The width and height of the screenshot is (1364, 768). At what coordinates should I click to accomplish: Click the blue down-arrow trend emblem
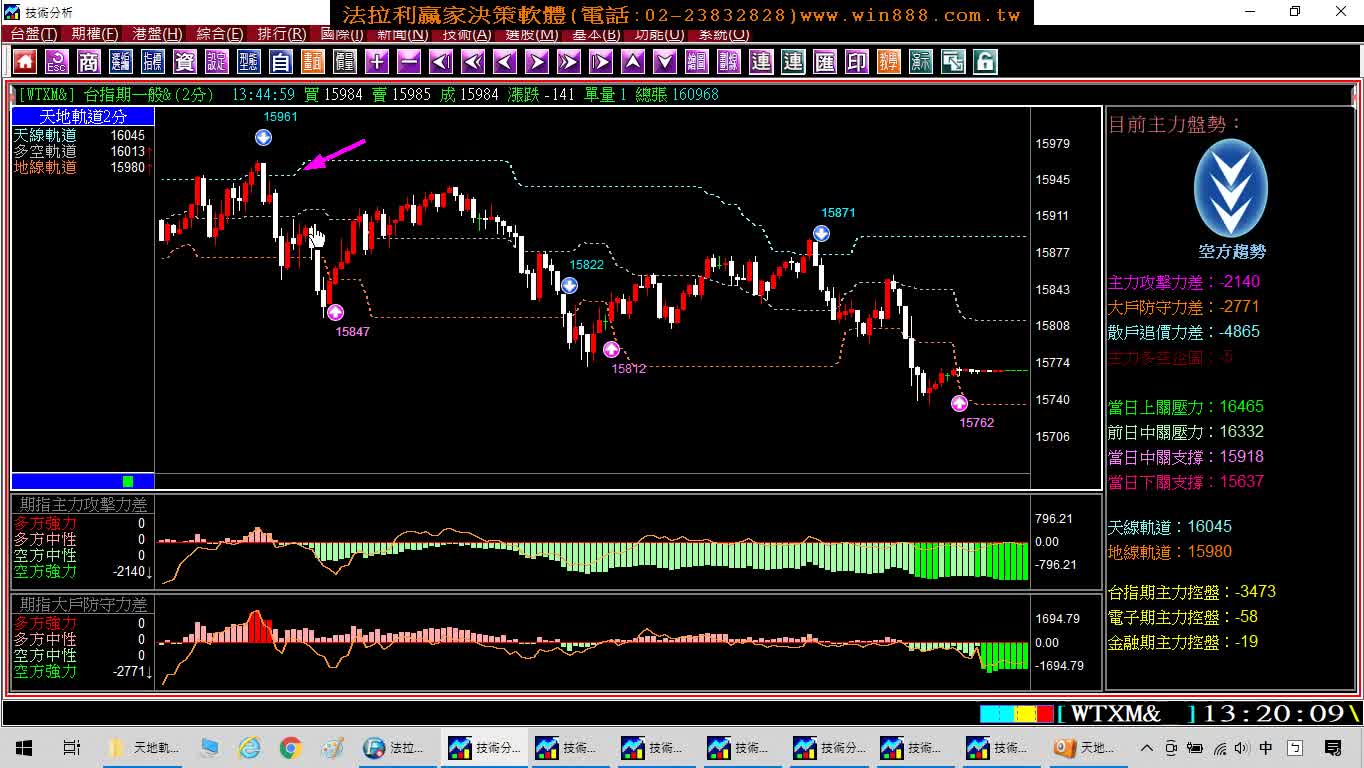point(1231,189)
